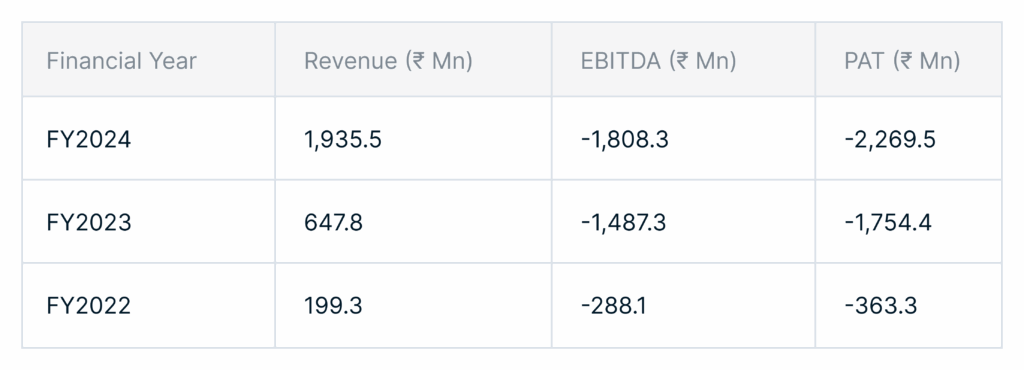
Task: Click the FY2024 revenue value 1,935.5
Action: [x=343, y=140]
